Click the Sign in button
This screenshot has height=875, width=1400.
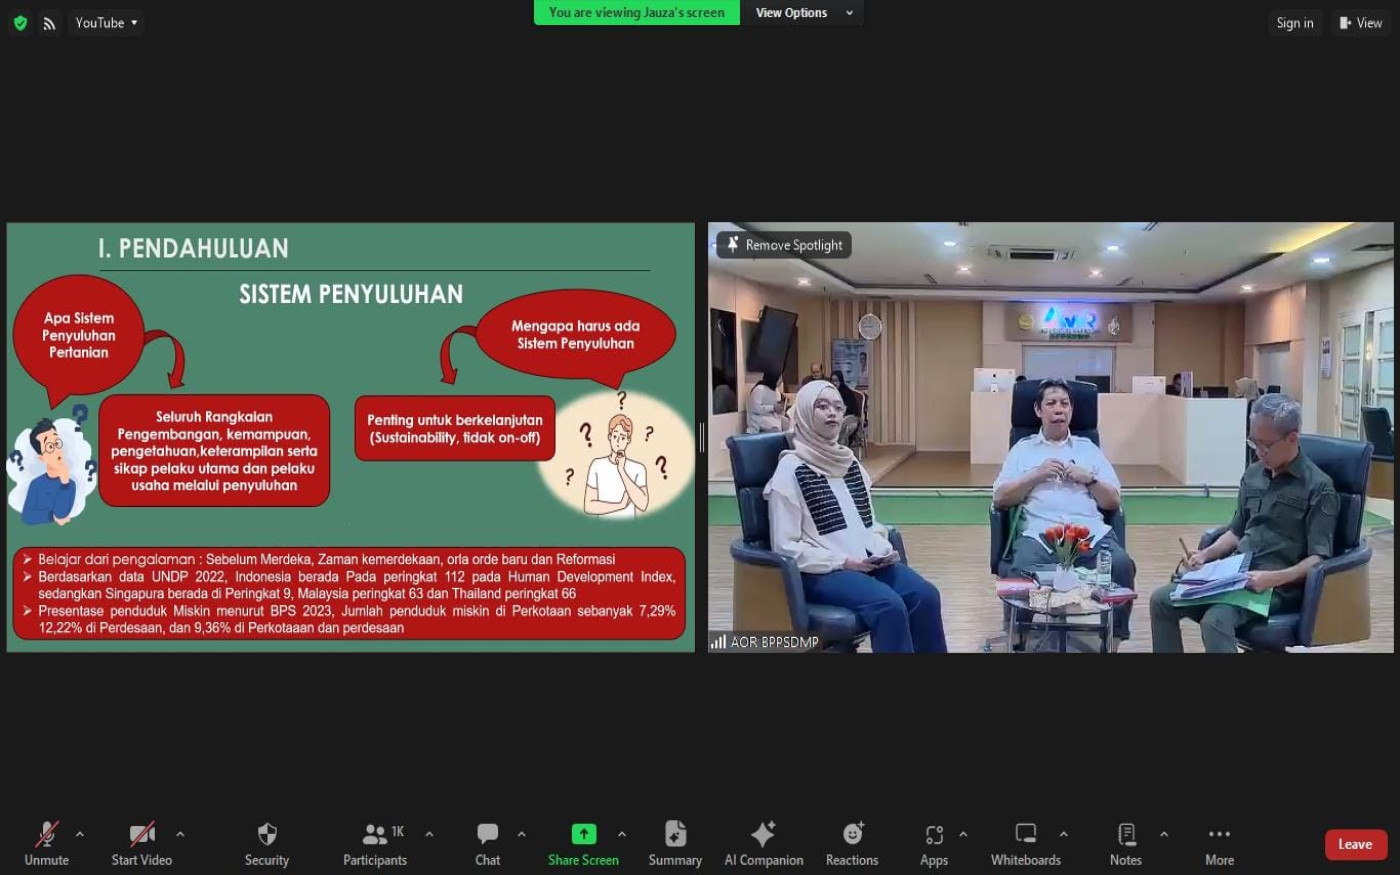pyautogui.click(x=1294, y=23)
